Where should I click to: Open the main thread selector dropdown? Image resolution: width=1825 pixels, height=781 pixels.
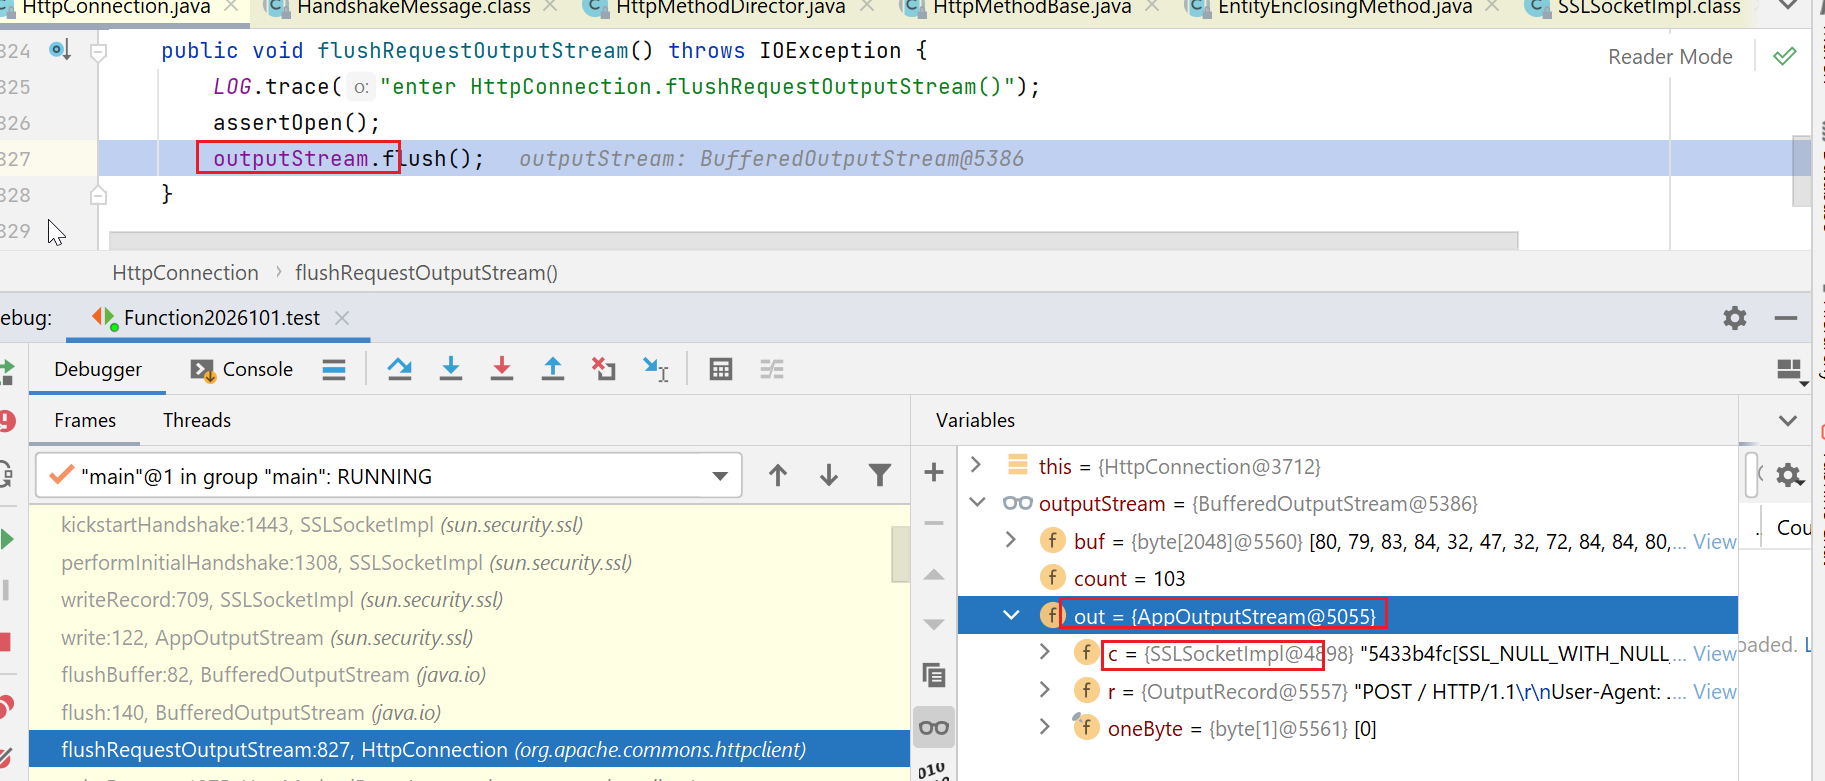(720, 476)
